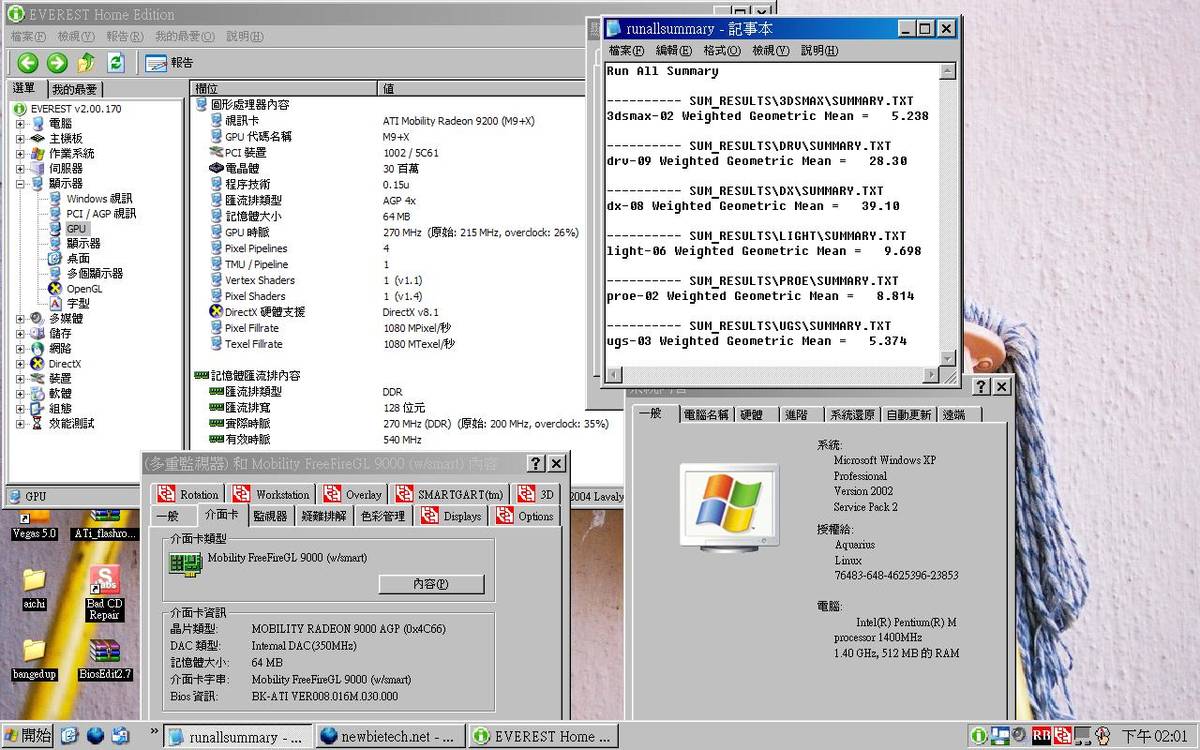Viewport: 1200px width, 750px height.
Task: Open the 報告(R) menu in EVEREST
Action: (124, 37)
